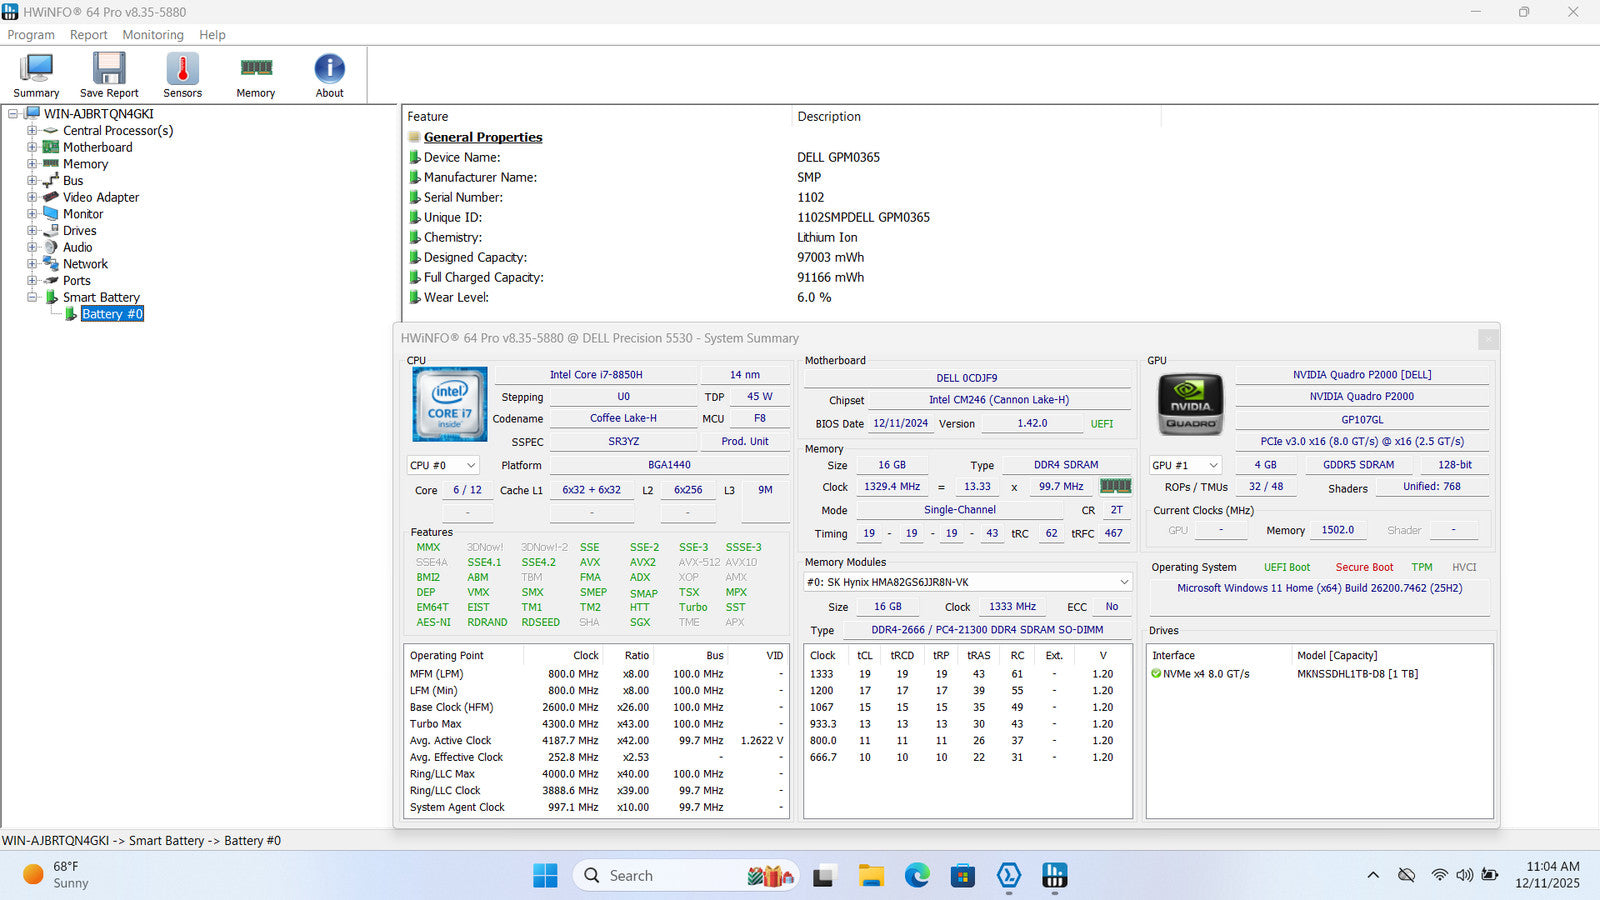The image size is (1600, 900).
Task: Expand the Motherboard tree node
Action: click(x=32, y=147)
